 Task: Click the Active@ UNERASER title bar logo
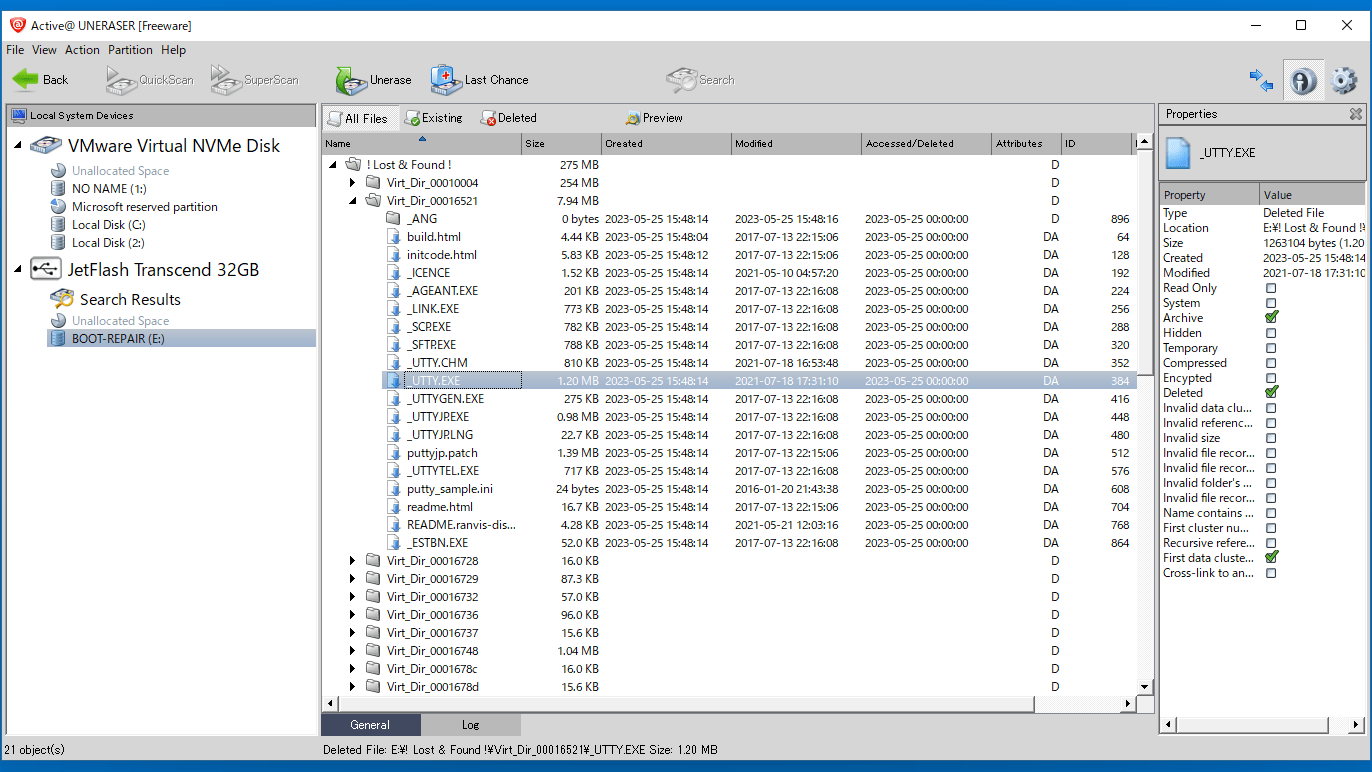pyautogui.click(x=17, y=25)
